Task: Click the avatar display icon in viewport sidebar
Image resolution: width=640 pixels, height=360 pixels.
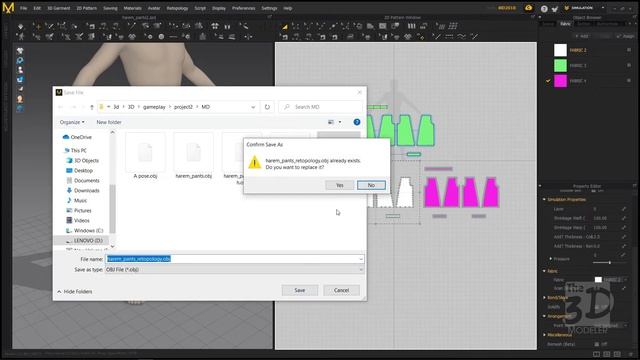Action: [x=20, y=70]
